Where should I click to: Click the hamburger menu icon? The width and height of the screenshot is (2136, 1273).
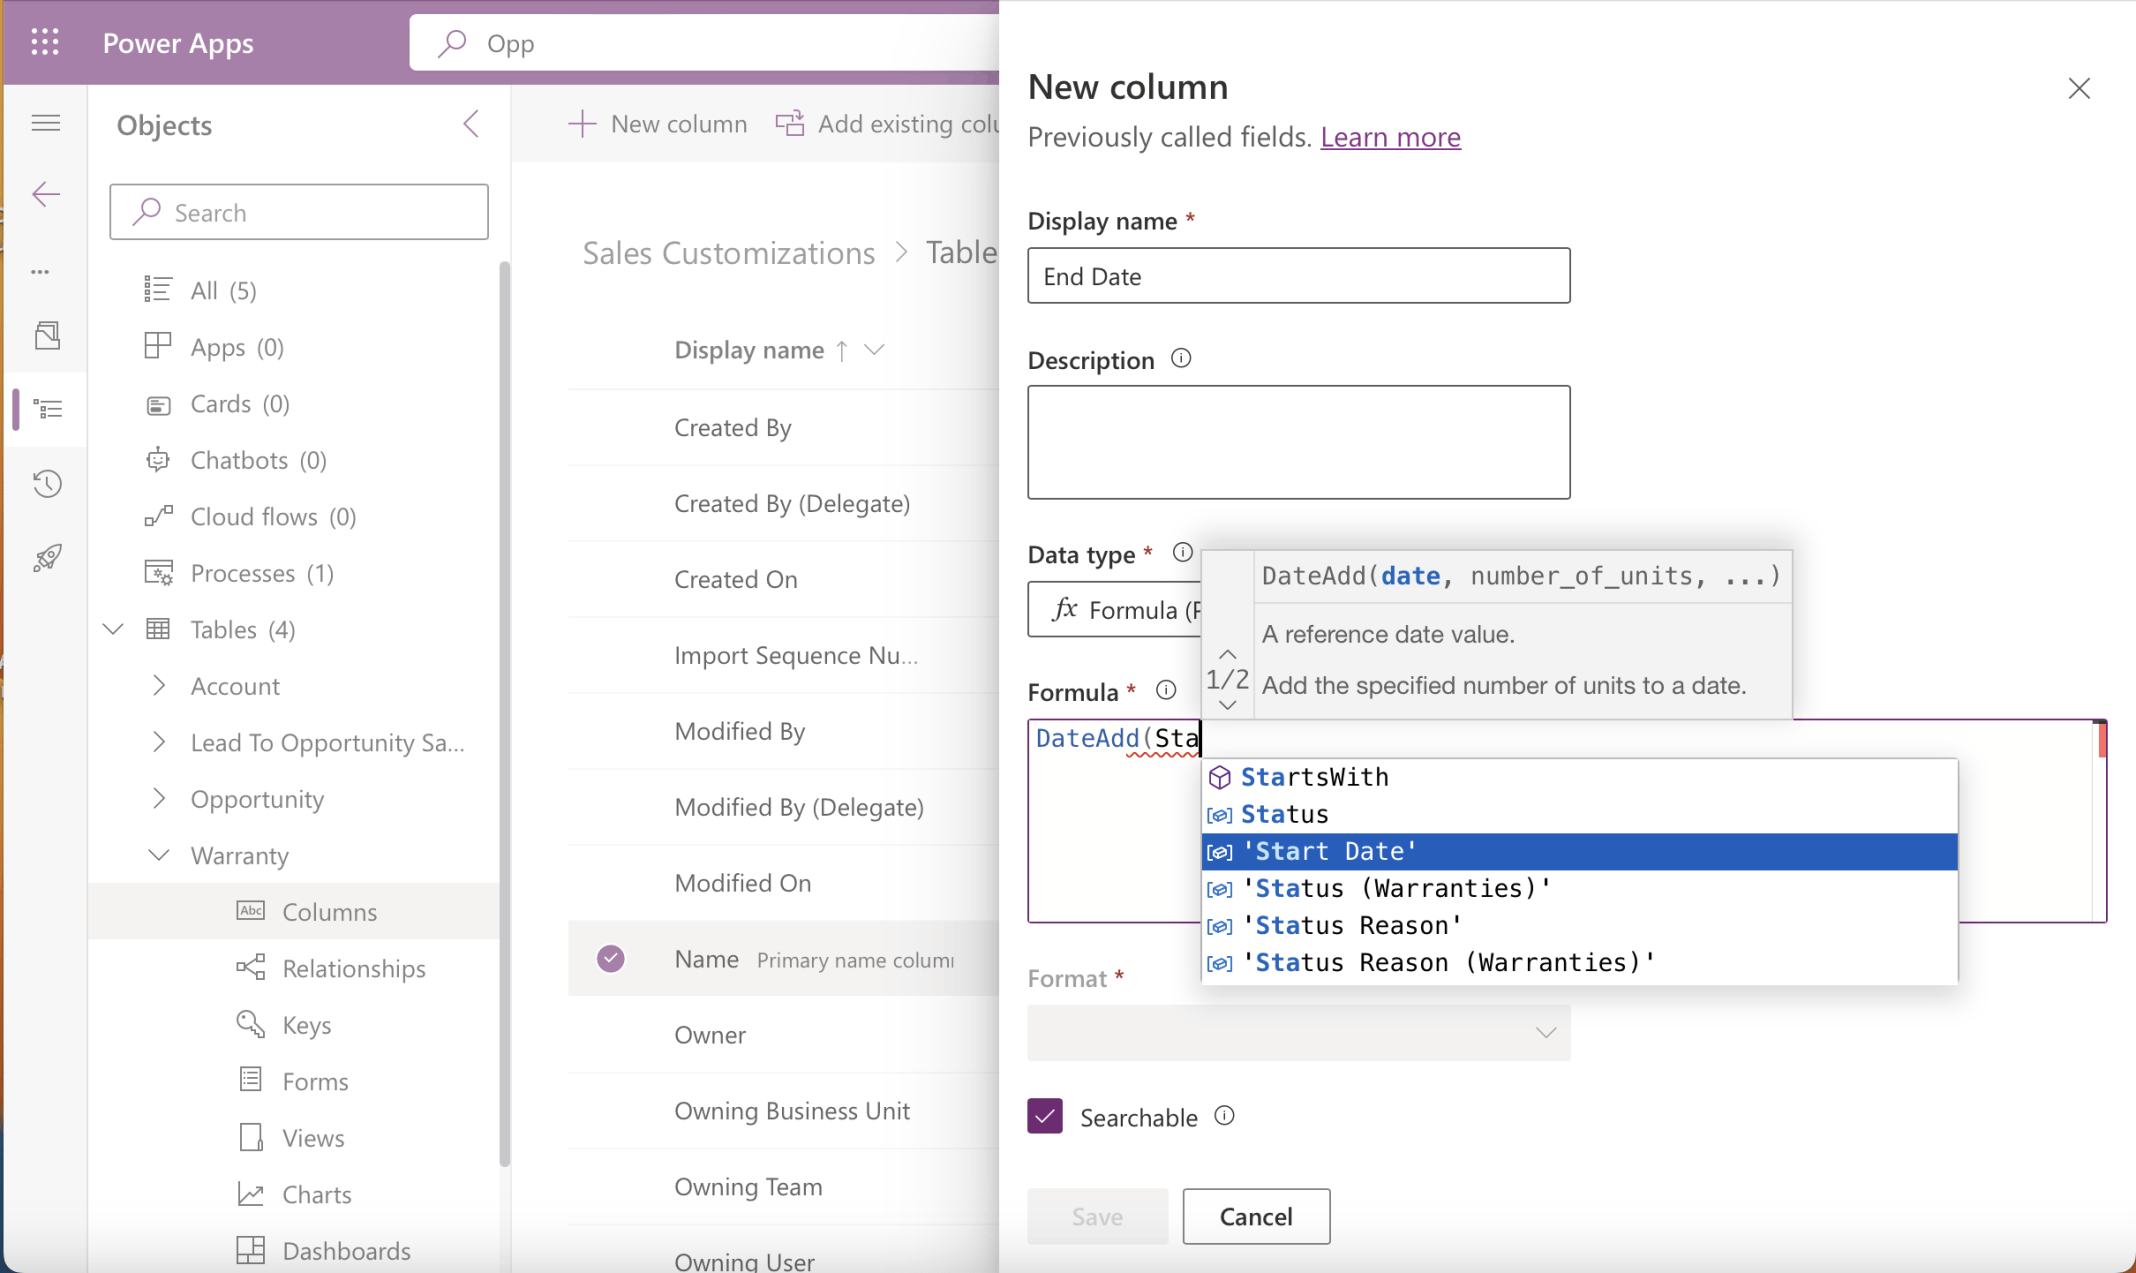point(46,123)
